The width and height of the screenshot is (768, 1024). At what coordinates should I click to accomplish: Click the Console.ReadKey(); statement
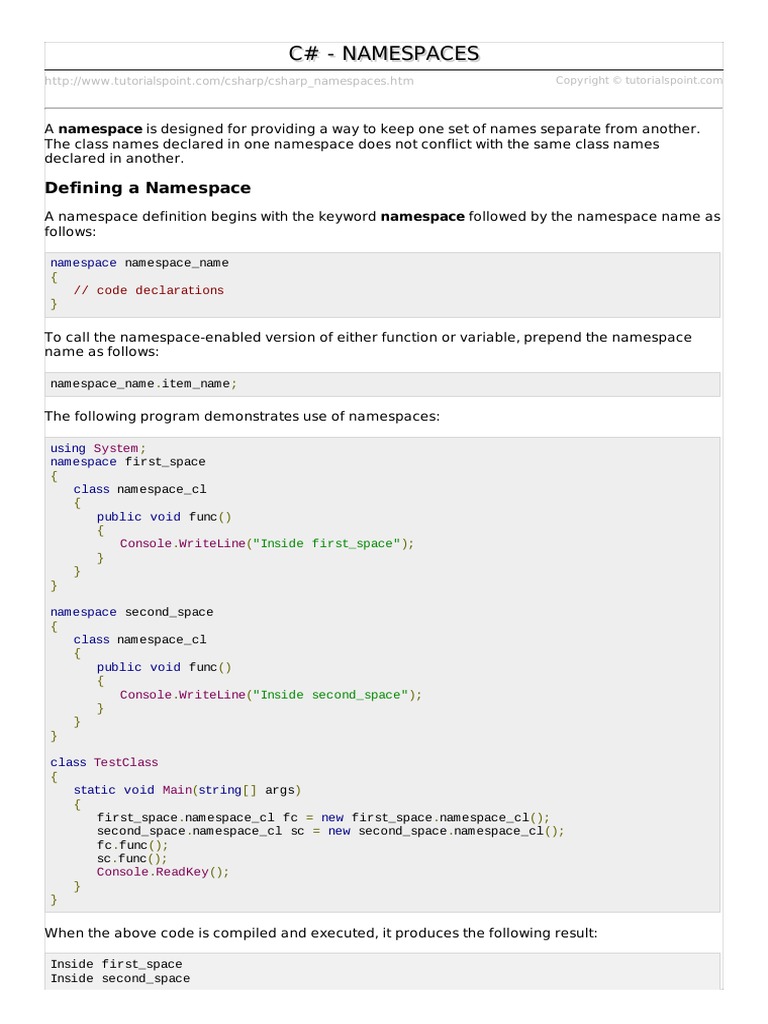click(163, 872)
